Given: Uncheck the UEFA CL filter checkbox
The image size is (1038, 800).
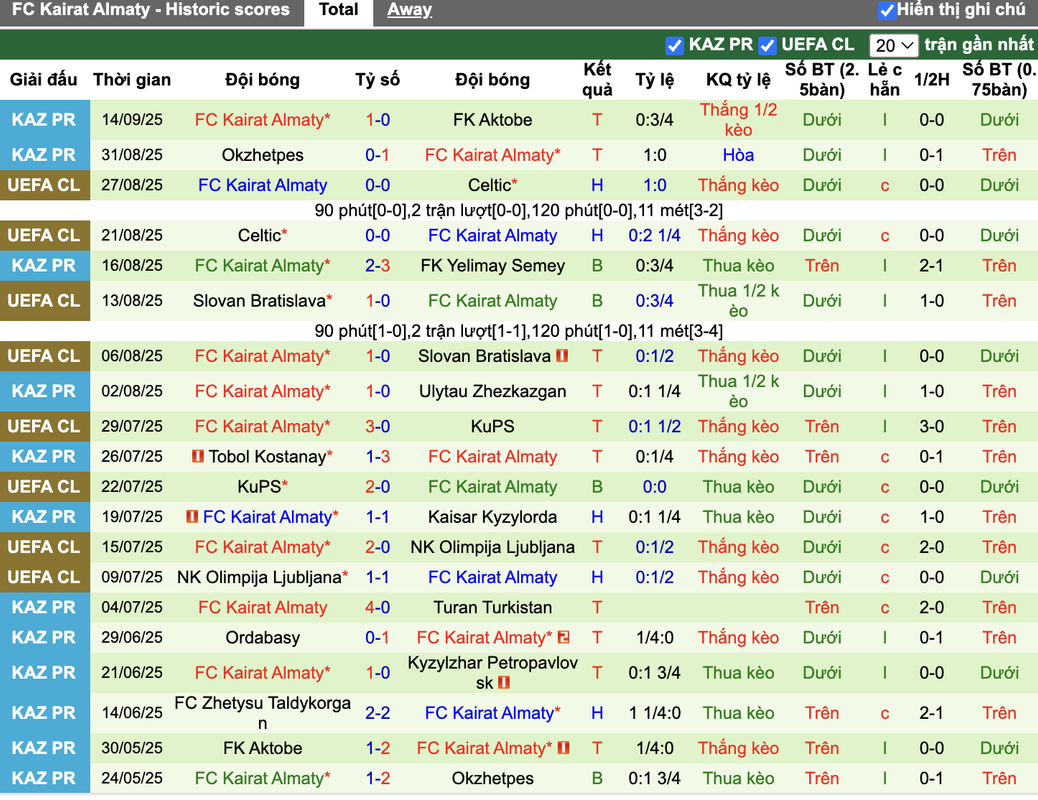Looking at the screenshot, I should 767,45.
